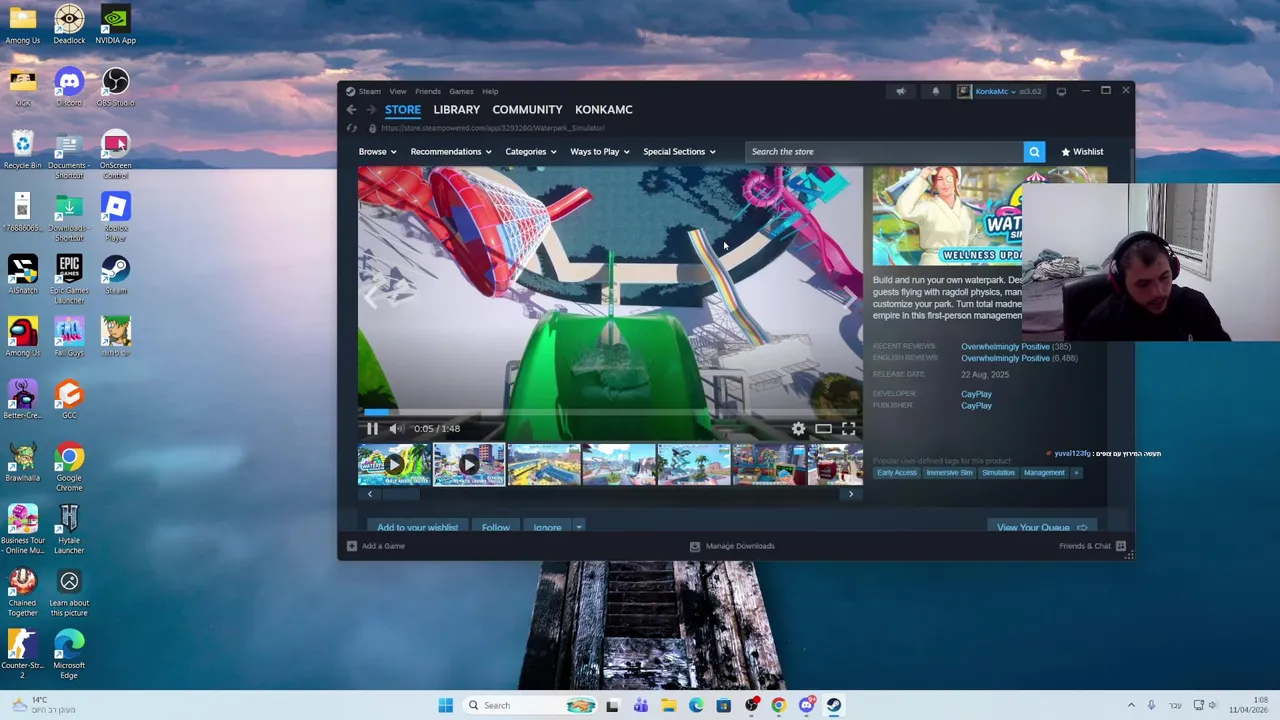1280x720 pixels.
Task: Go forward with Steam's forward arrow
Action: 370,110
